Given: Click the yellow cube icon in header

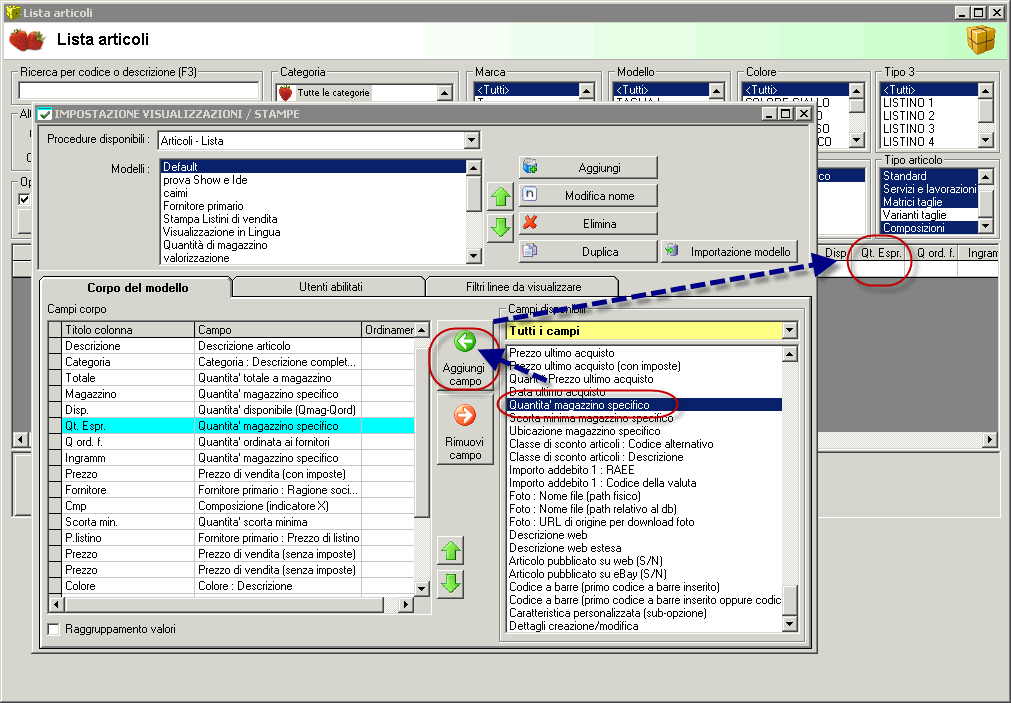Looking at the screenshot, I should tap(980, 40).
